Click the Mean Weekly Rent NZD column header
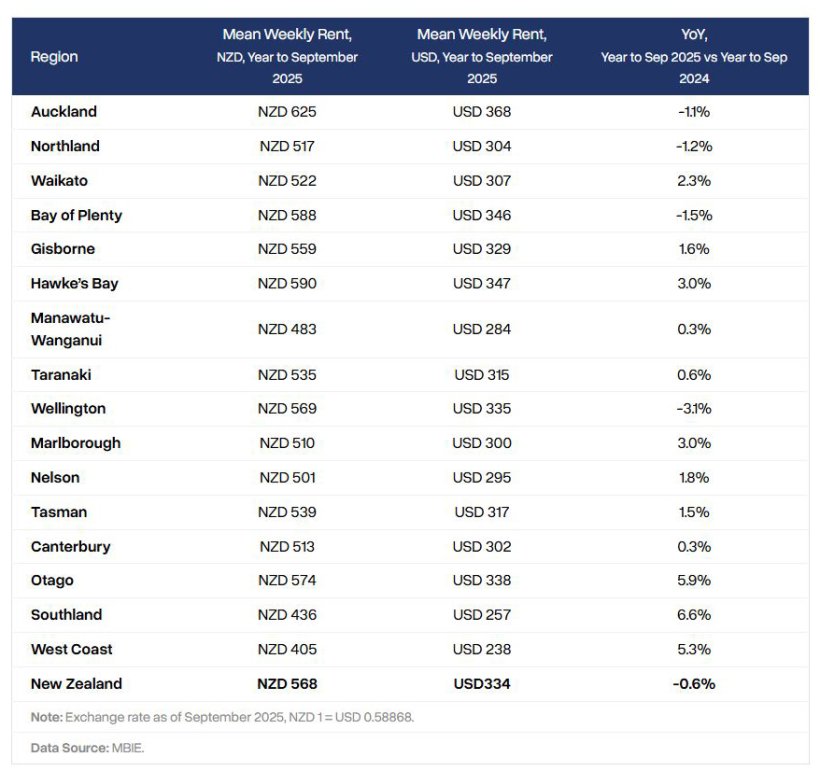 click(x=287, y=56)
